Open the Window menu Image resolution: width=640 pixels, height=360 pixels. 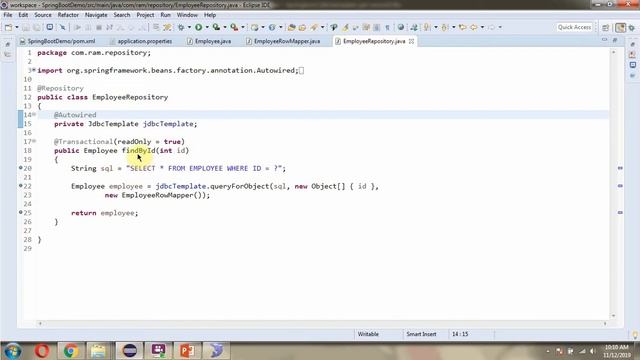187,15
